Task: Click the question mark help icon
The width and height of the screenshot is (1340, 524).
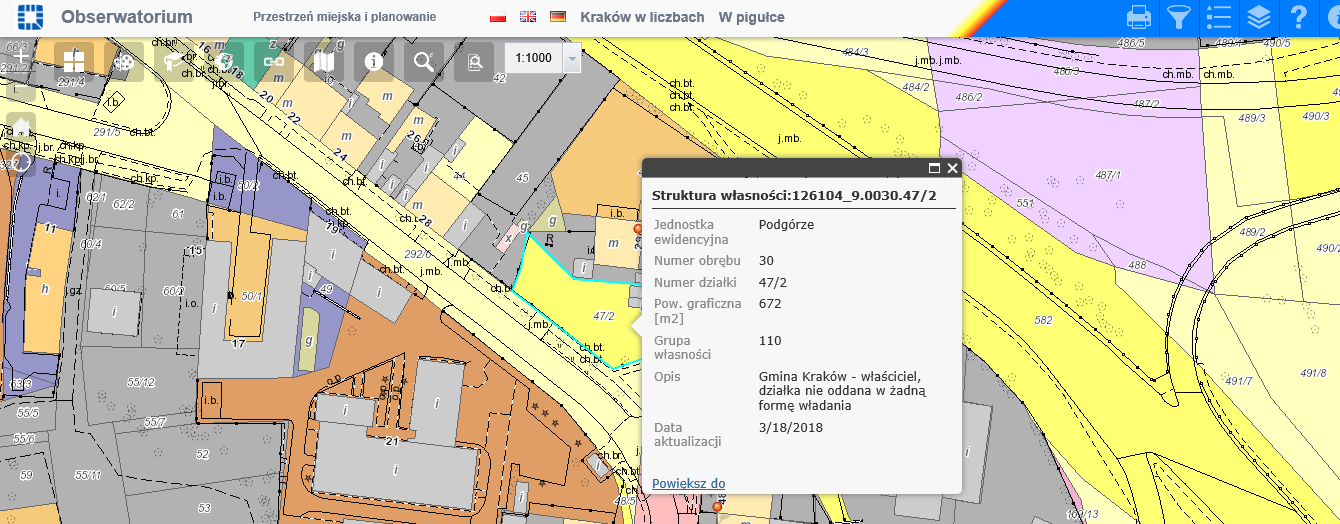Action: pos(1298,17)
